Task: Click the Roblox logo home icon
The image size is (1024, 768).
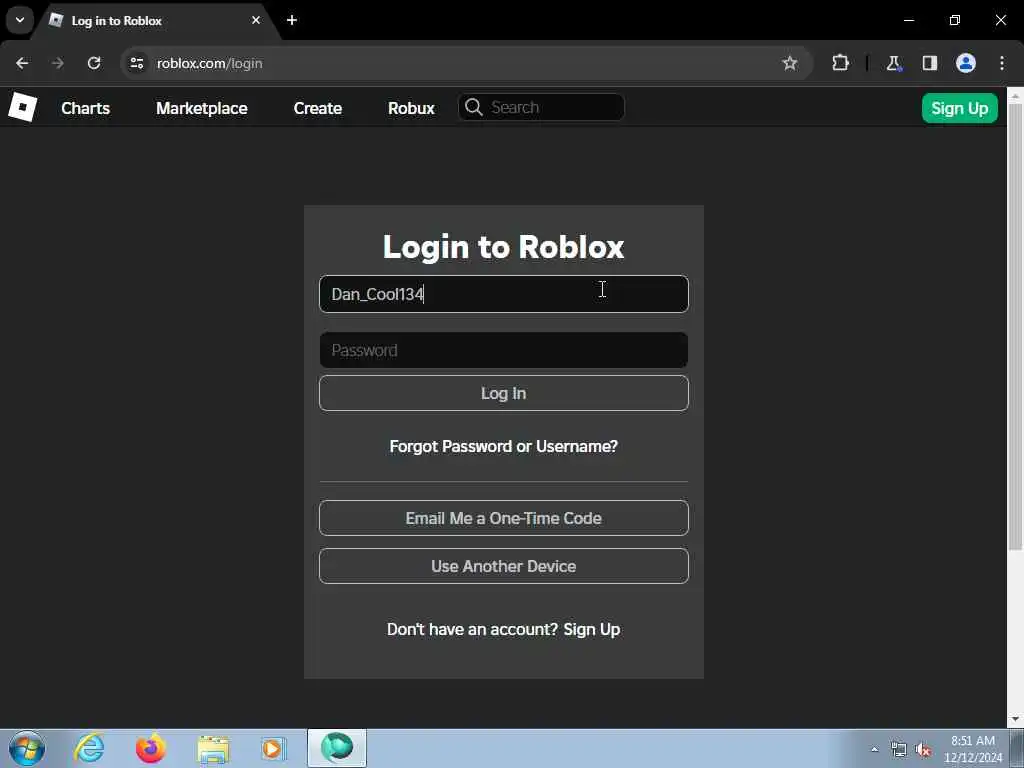Action: pyautogui.click(x=22, y=107)
